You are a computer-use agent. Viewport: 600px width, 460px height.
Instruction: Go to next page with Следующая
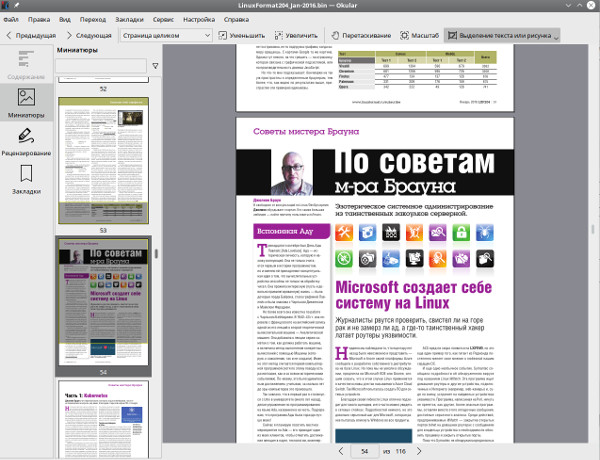(89, 36)
